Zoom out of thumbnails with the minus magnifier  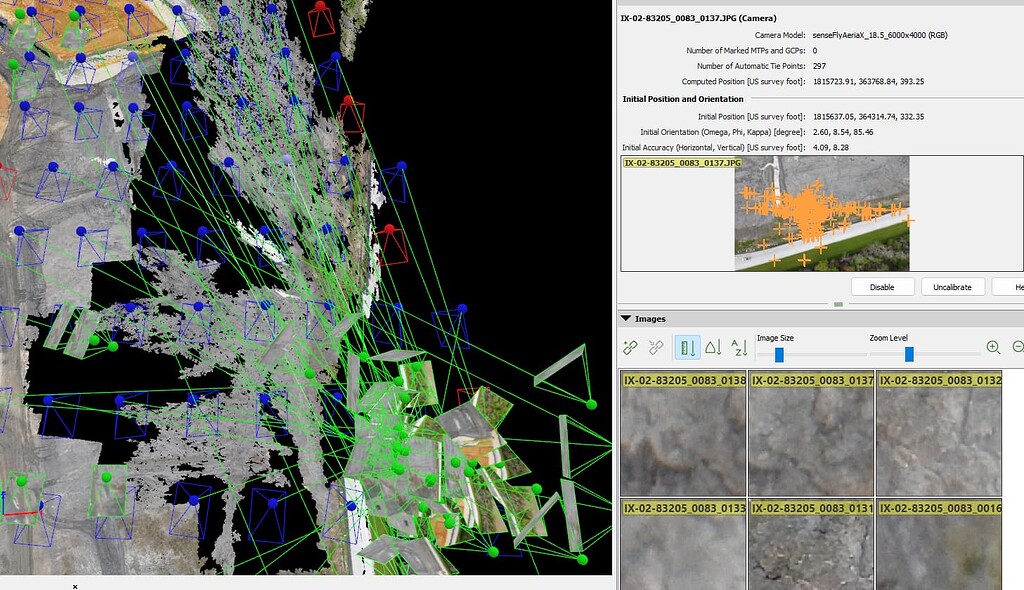(x=1018, y=346)
